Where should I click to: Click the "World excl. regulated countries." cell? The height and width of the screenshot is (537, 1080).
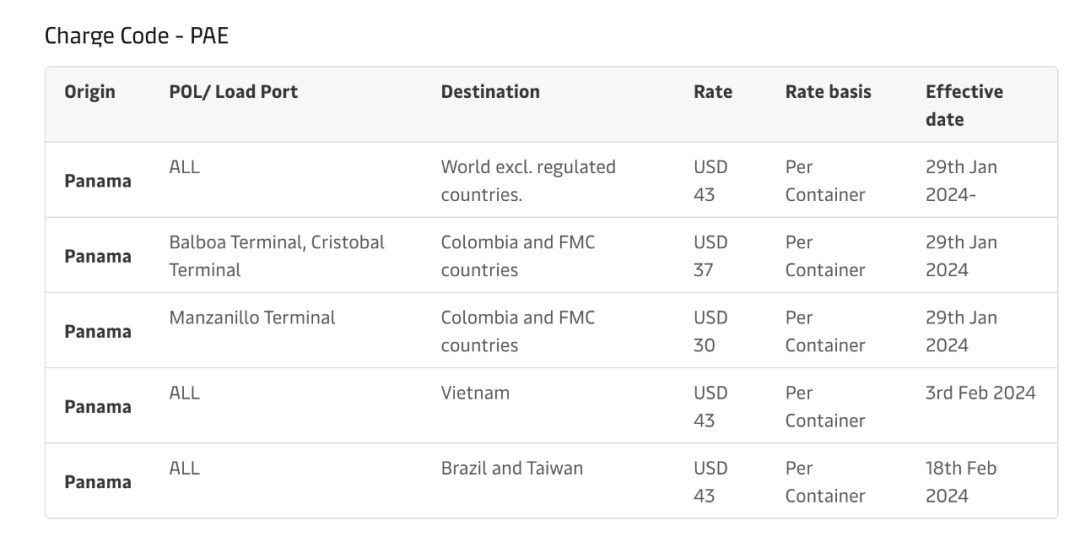pyautogui.click(x=528, y=180)
